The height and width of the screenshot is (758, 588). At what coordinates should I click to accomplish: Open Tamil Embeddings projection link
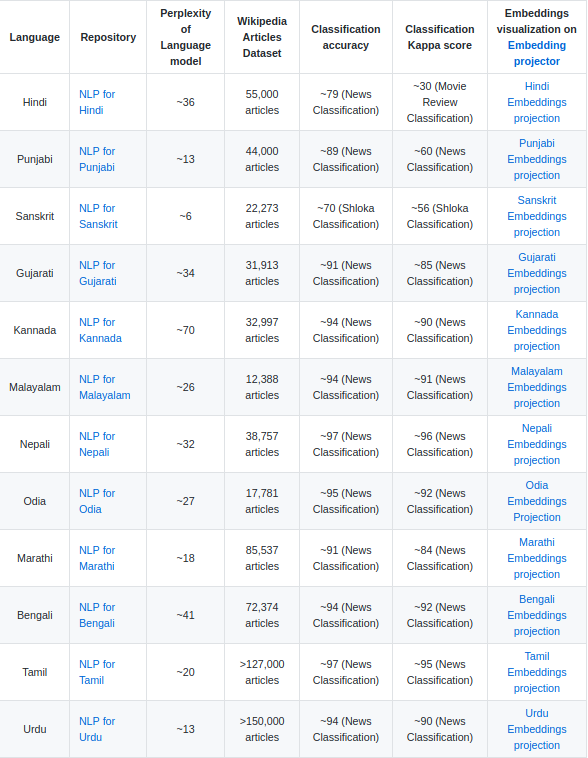(537, 672)
